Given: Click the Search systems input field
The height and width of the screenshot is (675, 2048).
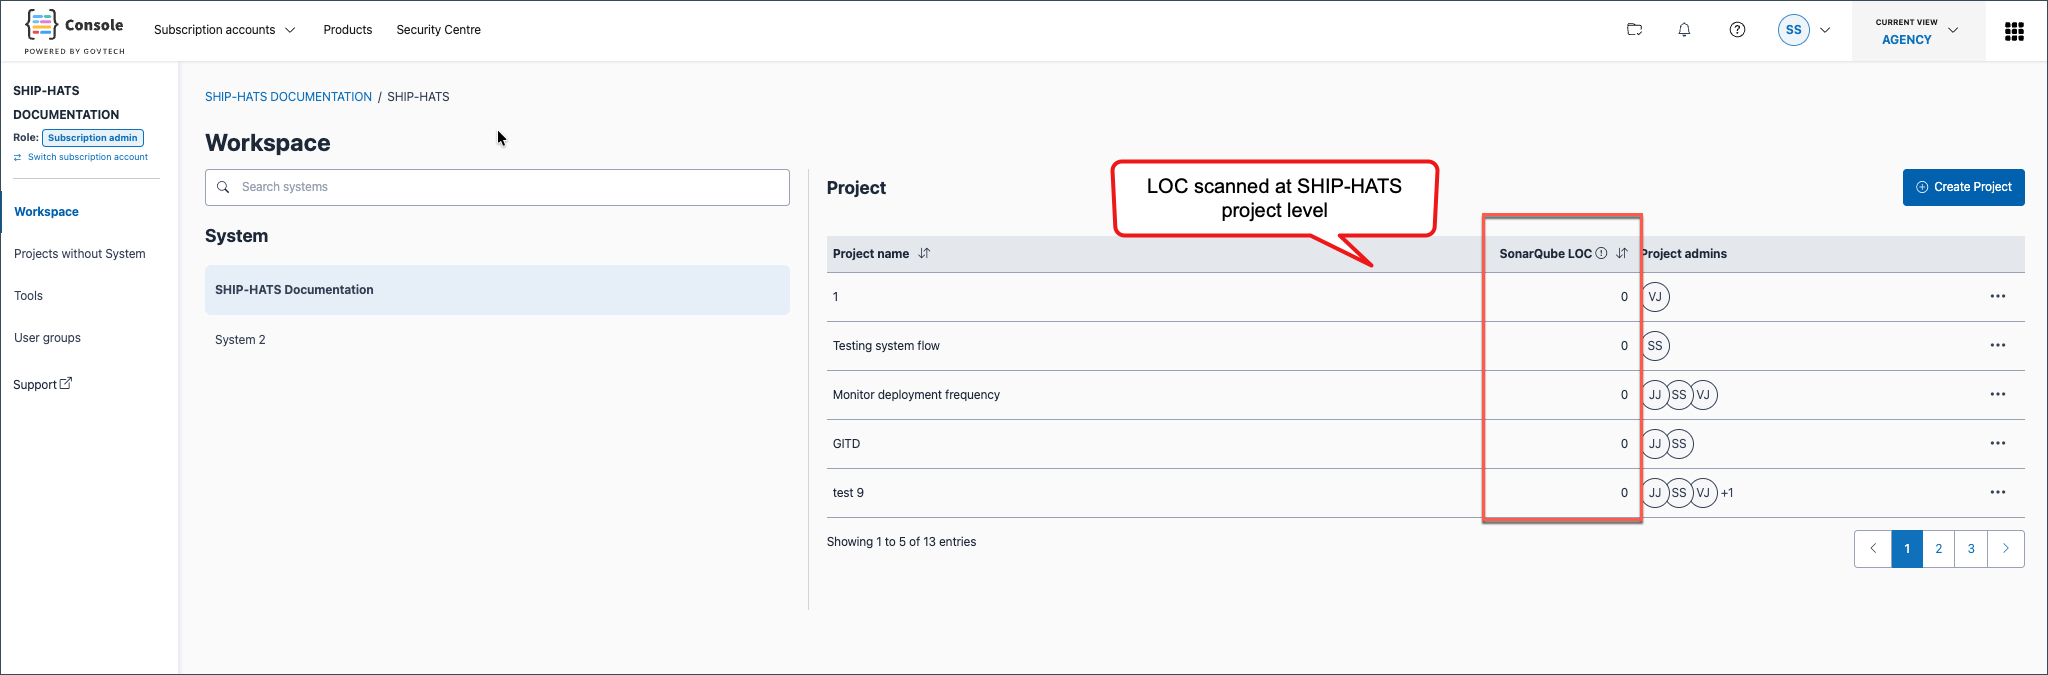Looking at the screenshot, I should 497,187.
